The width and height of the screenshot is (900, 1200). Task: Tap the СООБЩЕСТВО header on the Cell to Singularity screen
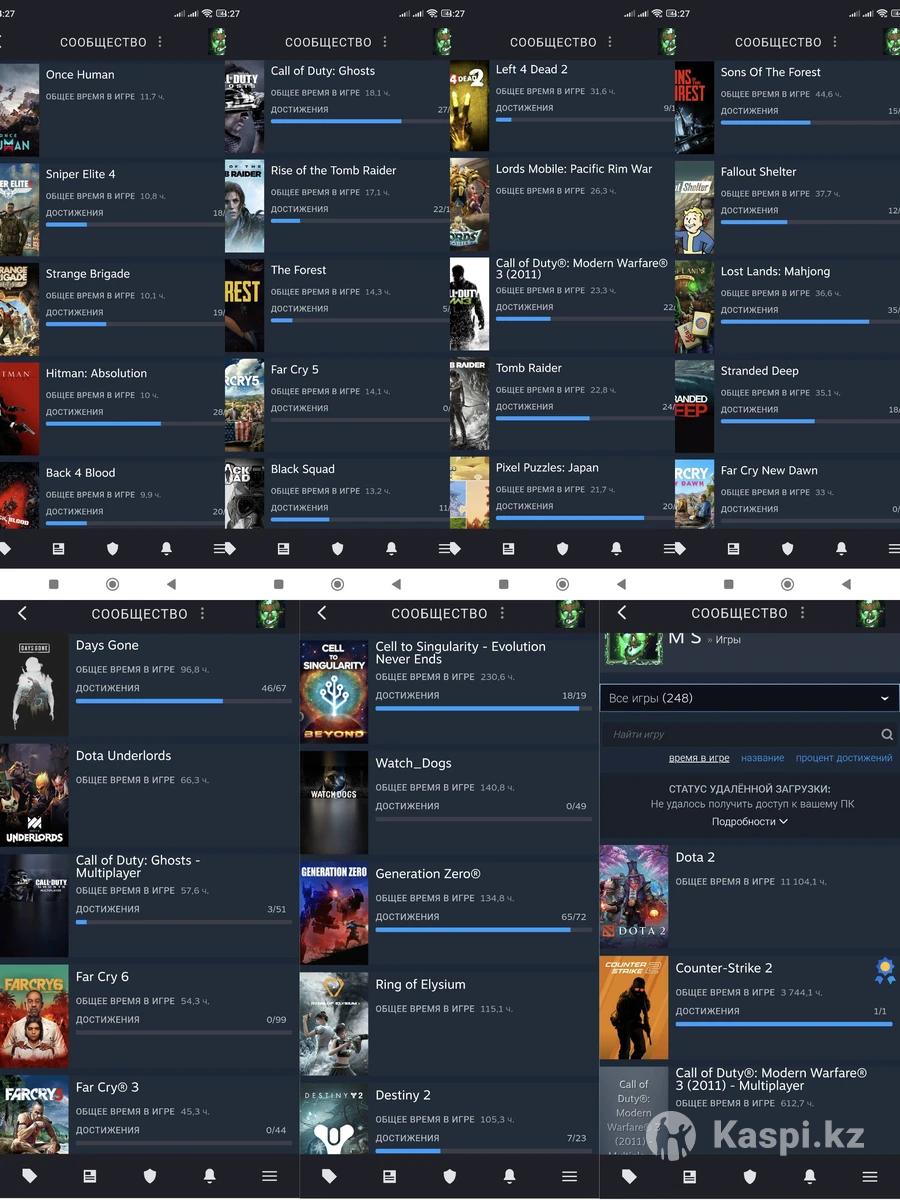click(x=440, y=614)
